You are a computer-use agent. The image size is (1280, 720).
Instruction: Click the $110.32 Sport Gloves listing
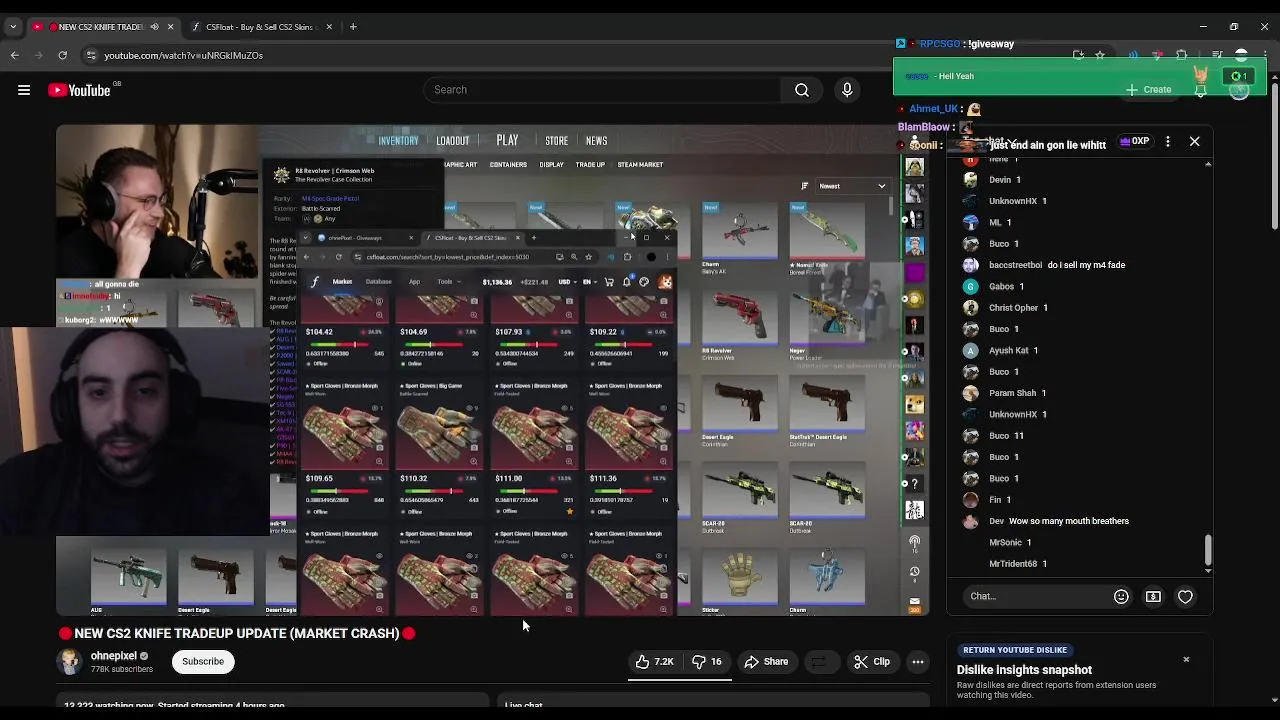tap(439, 447)
